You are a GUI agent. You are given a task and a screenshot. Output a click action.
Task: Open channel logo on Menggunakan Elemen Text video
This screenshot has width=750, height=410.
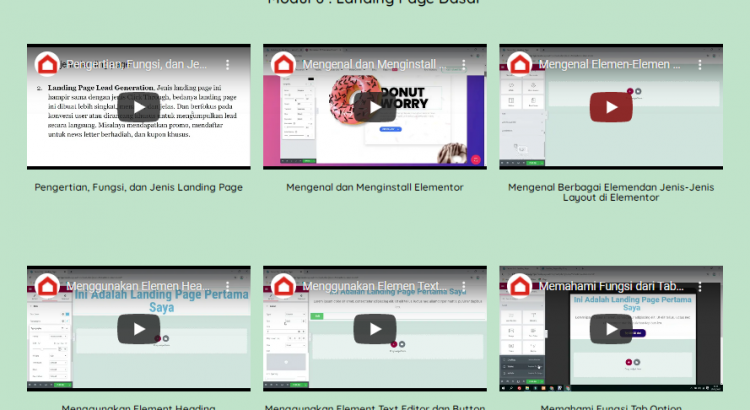point(283,288)
